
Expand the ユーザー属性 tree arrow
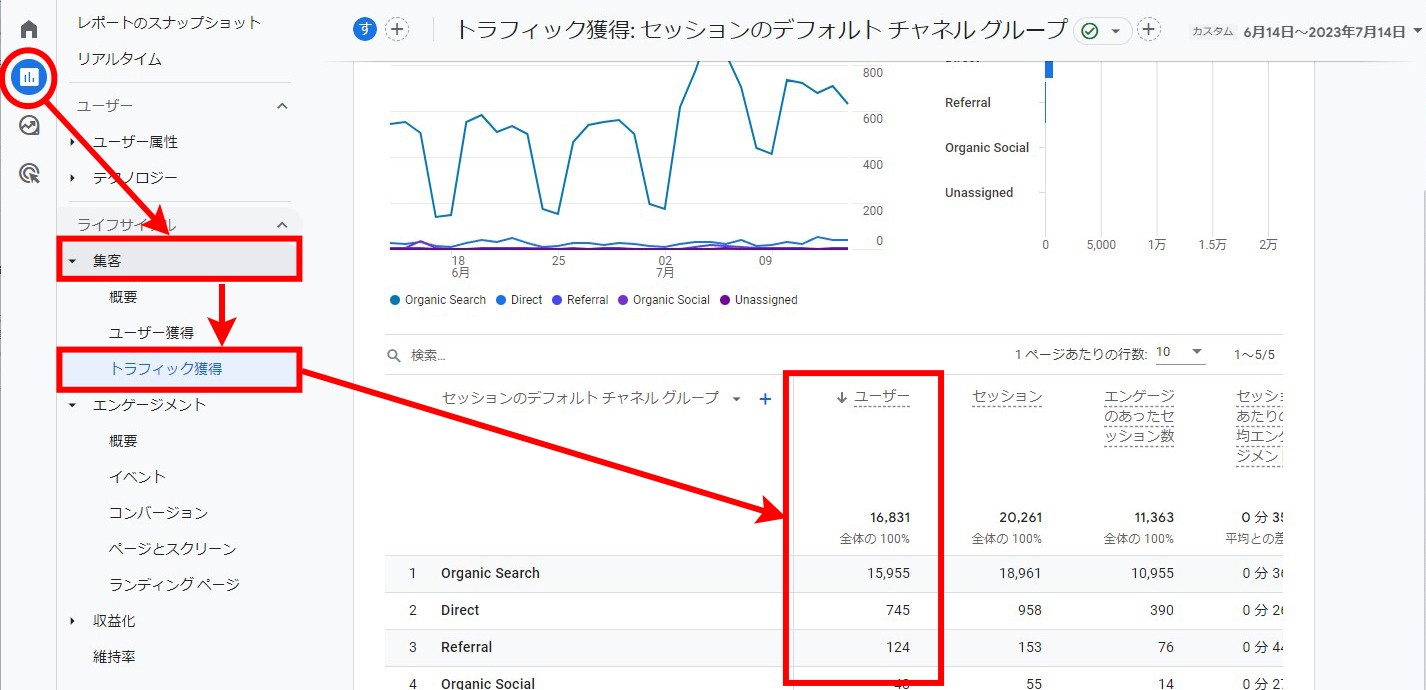72,142
